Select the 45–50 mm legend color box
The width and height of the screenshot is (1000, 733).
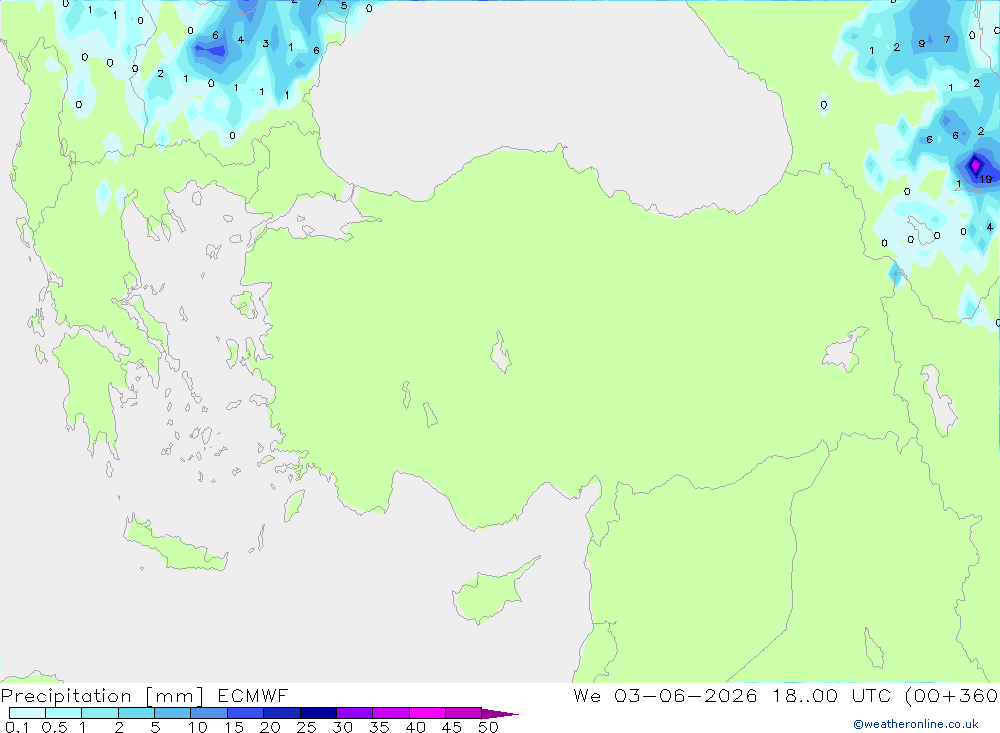click(x=463, y=713)
